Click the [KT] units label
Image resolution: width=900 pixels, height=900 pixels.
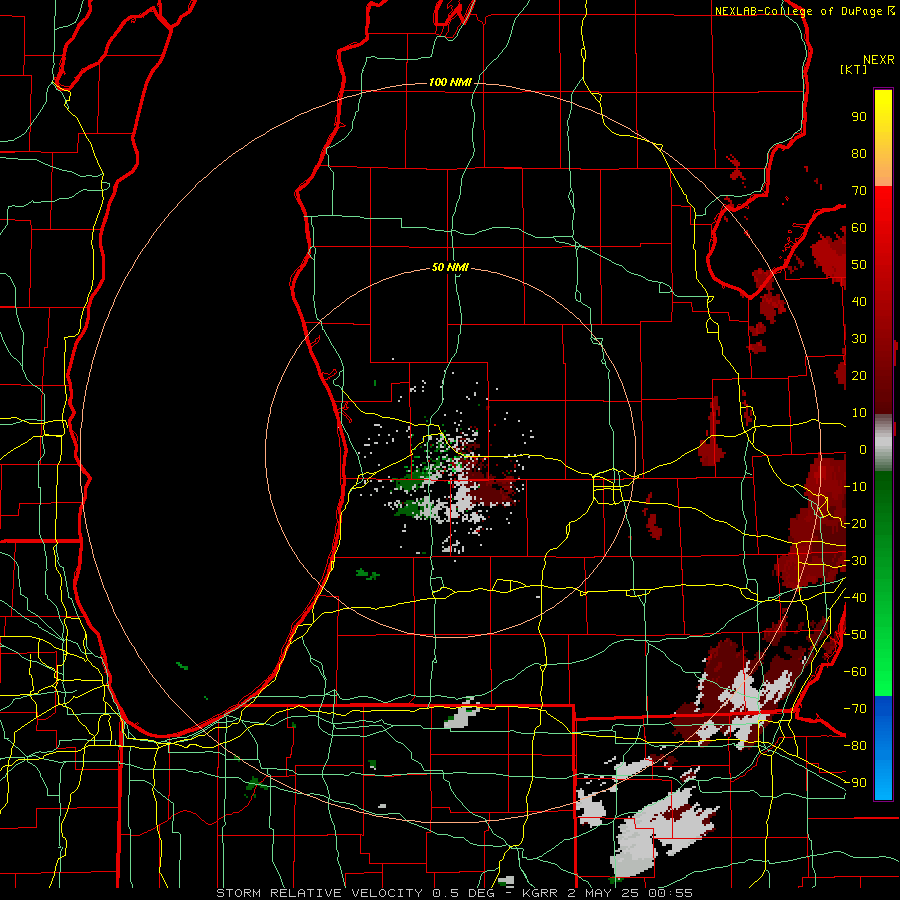coord(854,69)
